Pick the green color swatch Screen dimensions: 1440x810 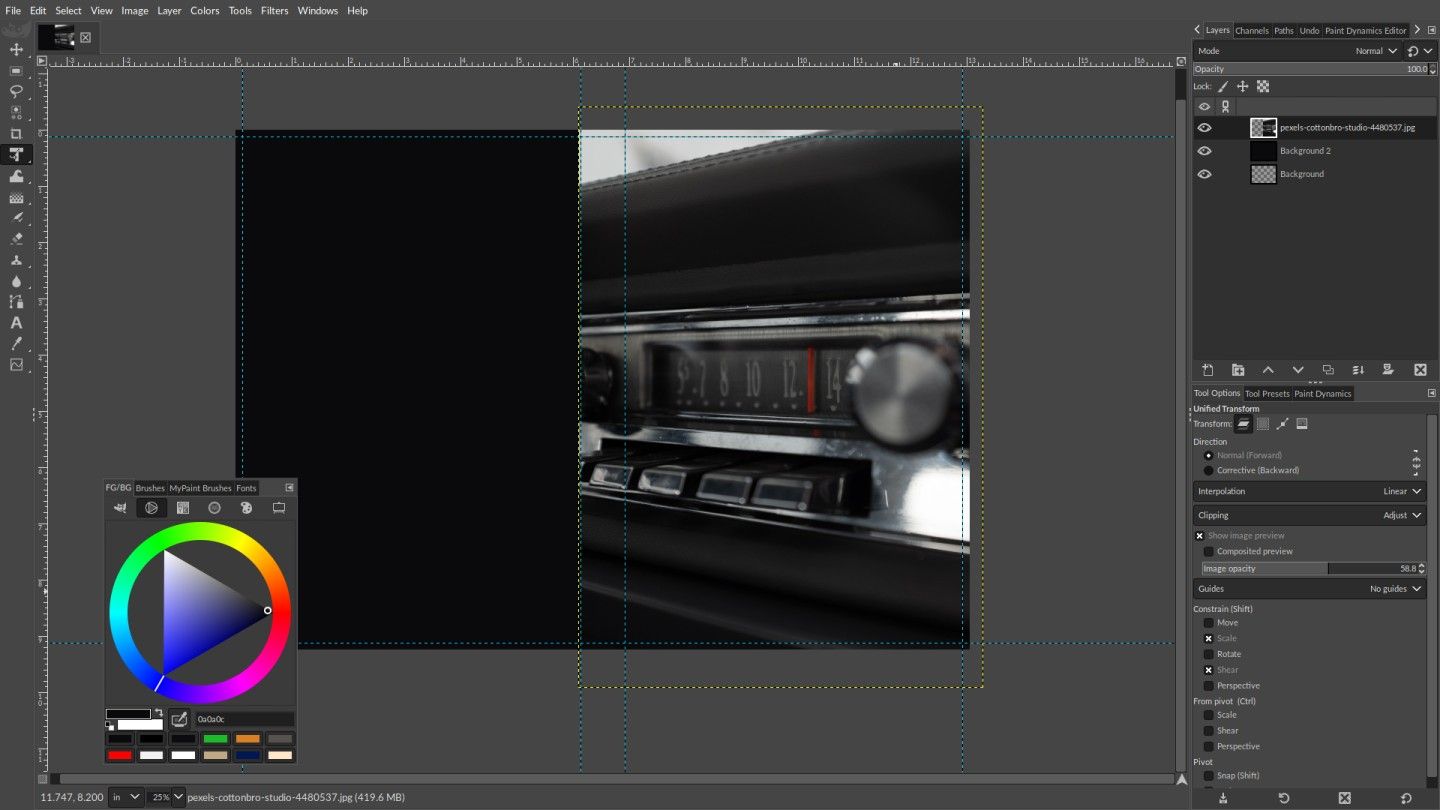coord(216,739)
